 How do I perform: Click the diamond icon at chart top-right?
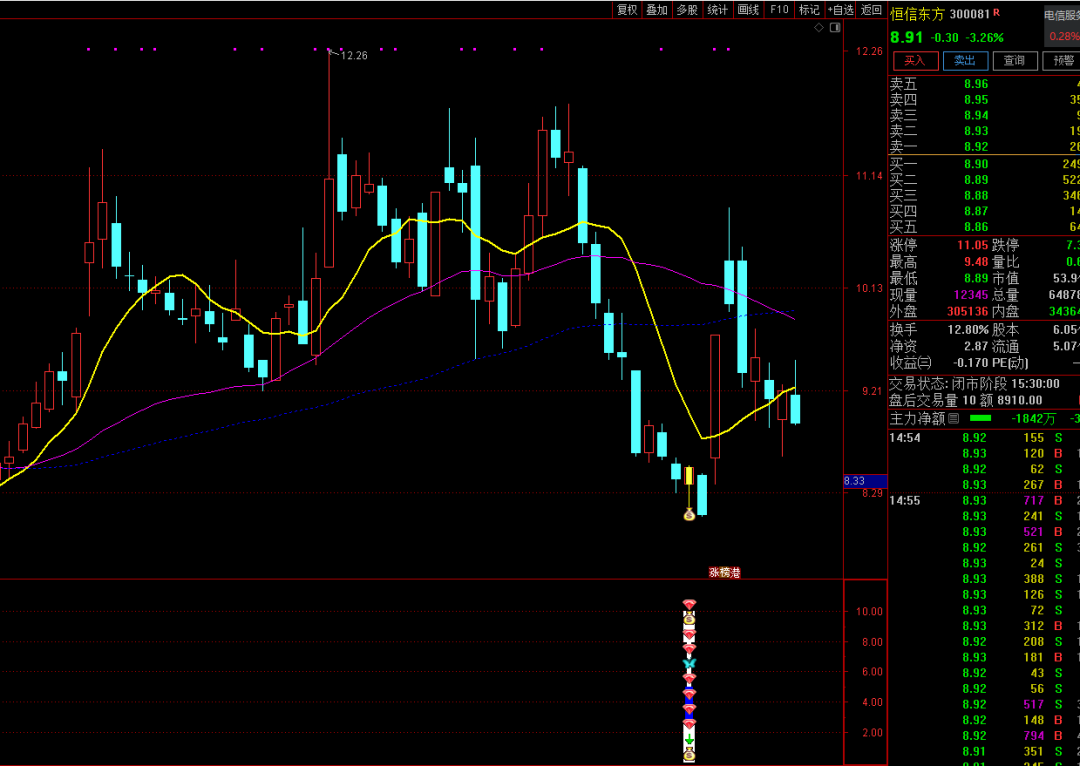(819, 28)
